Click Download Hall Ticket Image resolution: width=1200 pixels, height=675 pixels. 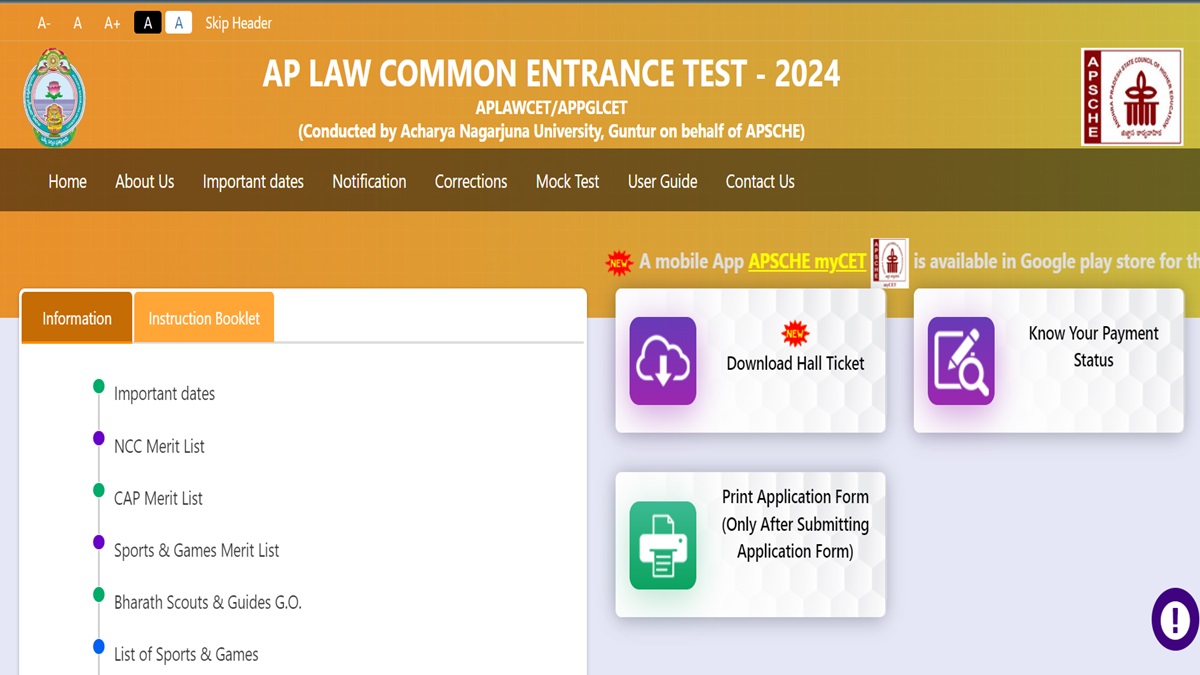tap(795, 364)
